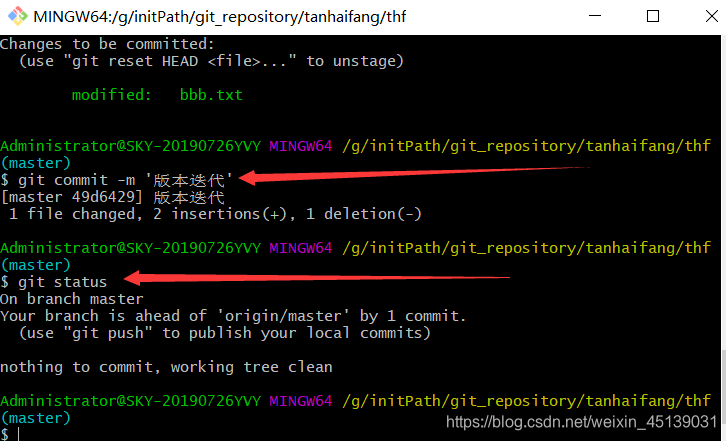726x441 pixels.
Task: Open the Git Bash title bar icon menu
Action: click(x=18, y=17)
